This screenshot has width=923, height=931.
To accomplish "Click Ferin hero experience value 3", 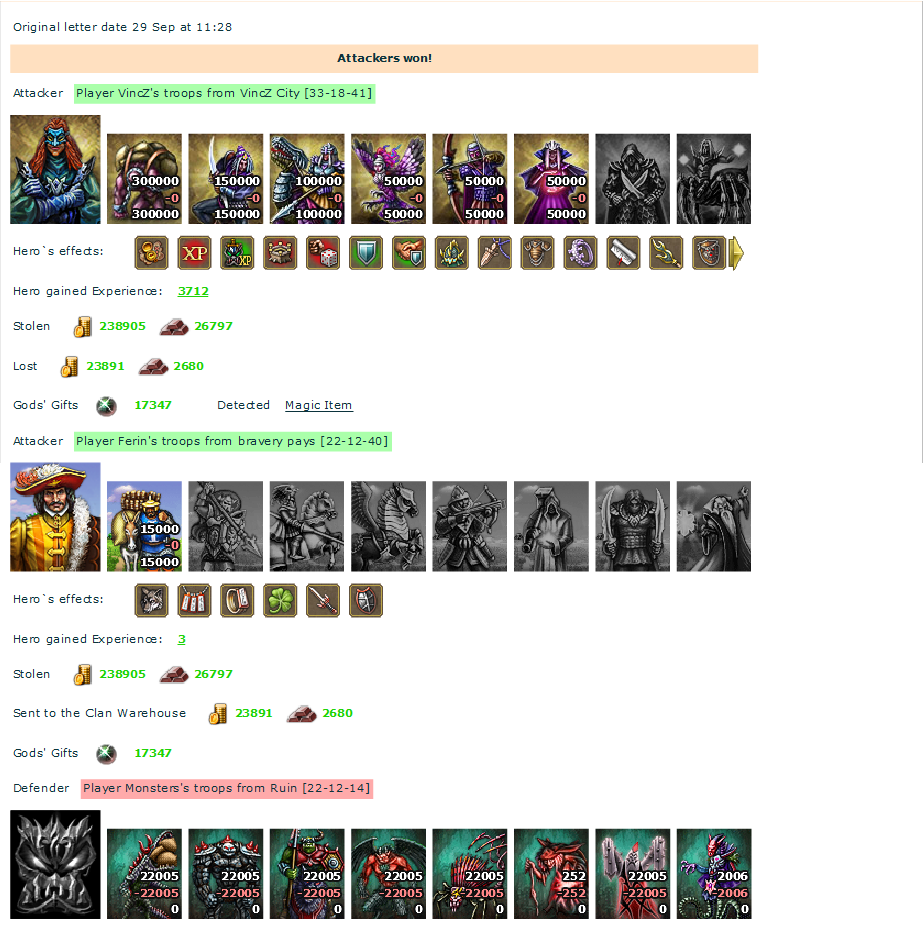I will pos(182,639).
